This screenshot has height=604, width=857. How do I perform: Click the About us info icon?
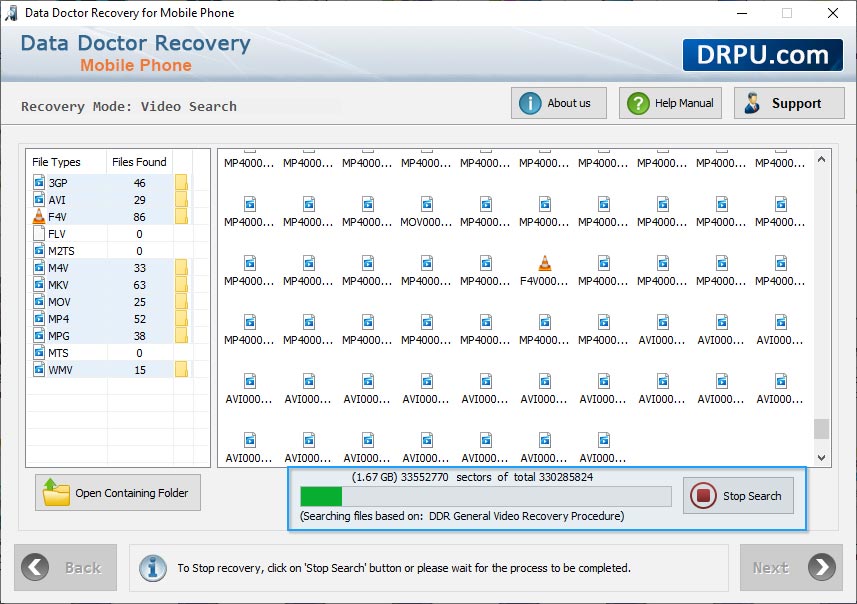click(x=530, y=103)
